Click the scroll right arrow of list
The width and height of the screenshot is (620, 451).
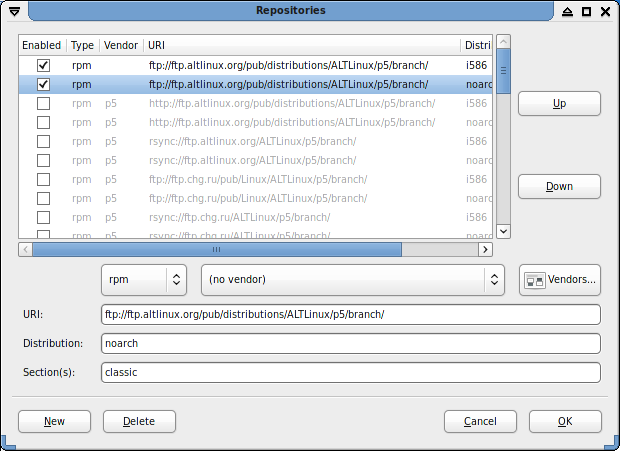tap(485, 249)
